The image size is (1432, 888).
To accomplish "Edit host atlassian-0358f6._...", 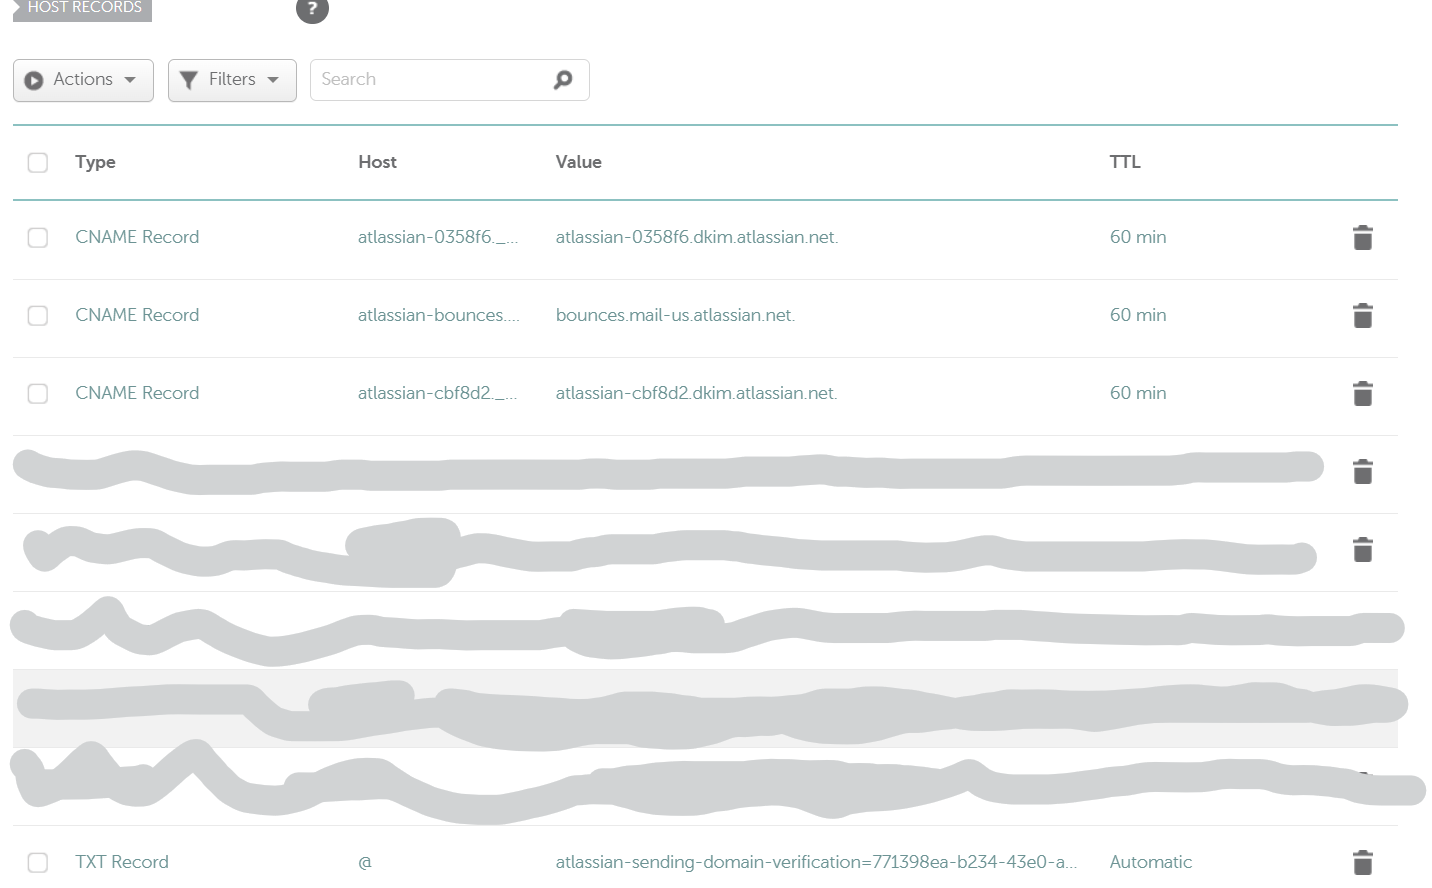I will coord(438,237).
